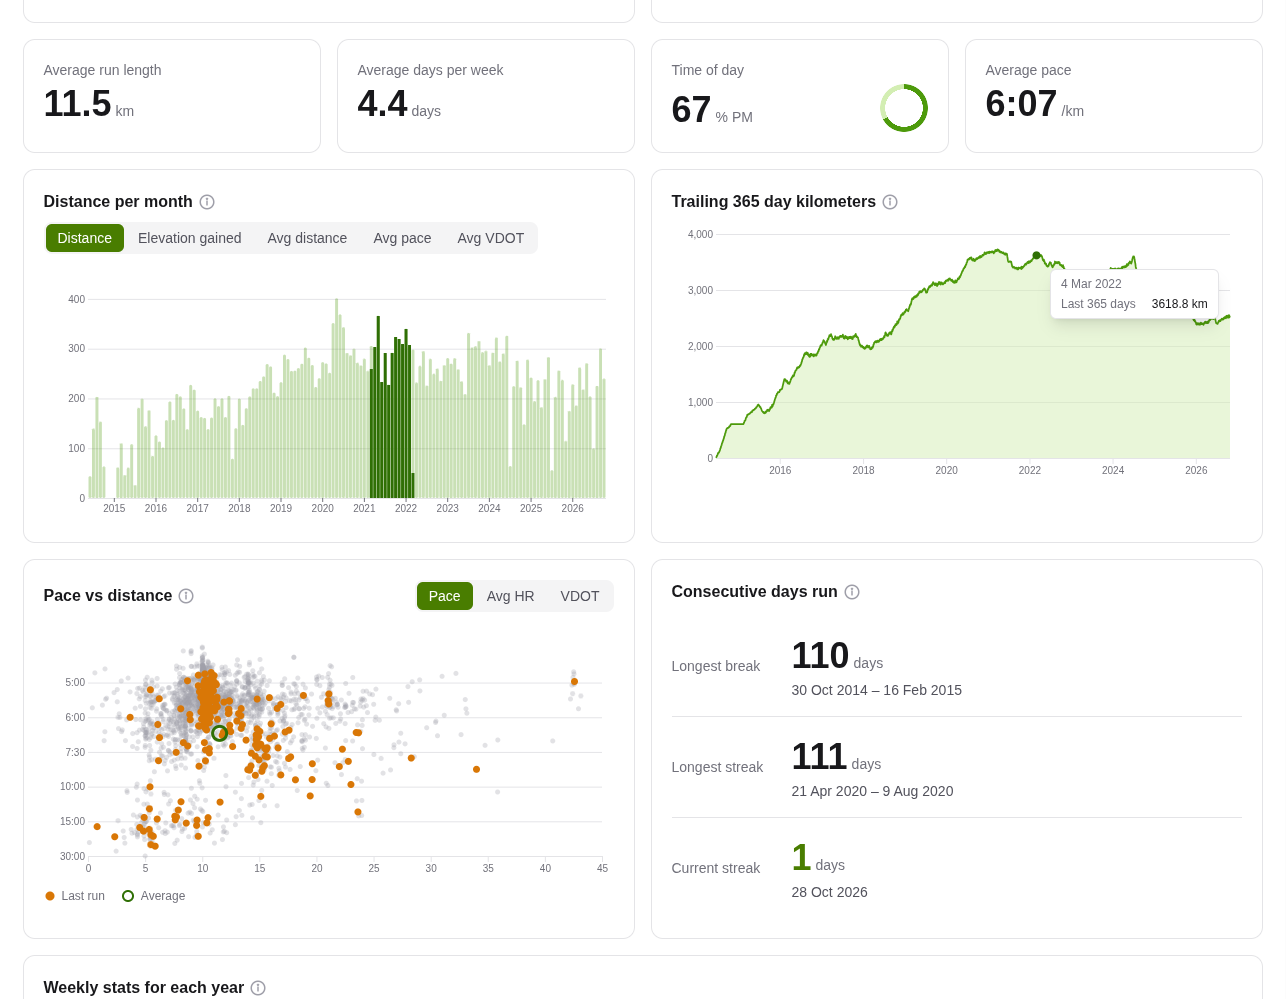Show info tooltip for Pace vs distance
The width and height of the screenshot is (1286, 1000).
tap(186, 596)
